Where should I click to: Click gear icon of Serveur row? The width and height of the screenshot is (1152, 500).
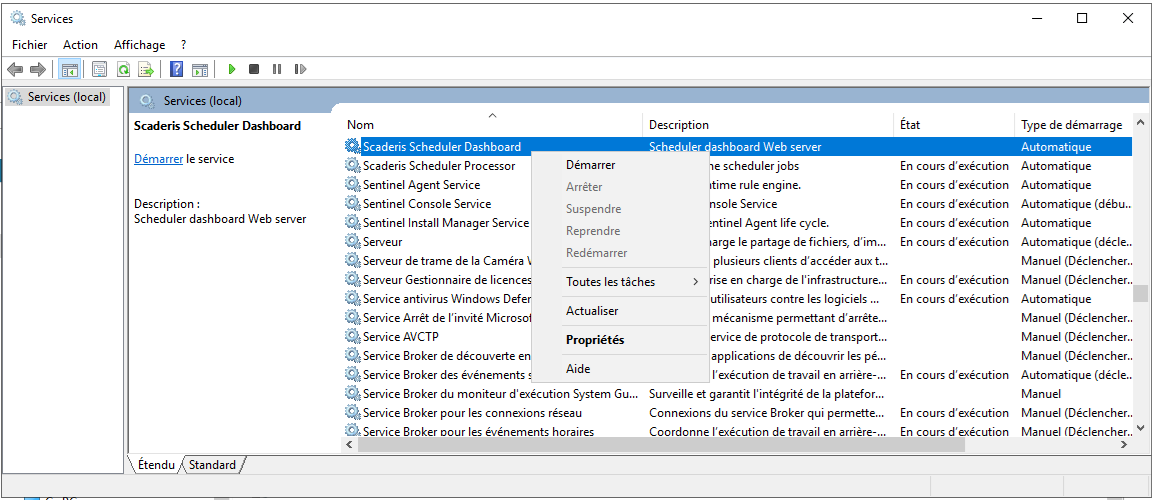[353, 242]
